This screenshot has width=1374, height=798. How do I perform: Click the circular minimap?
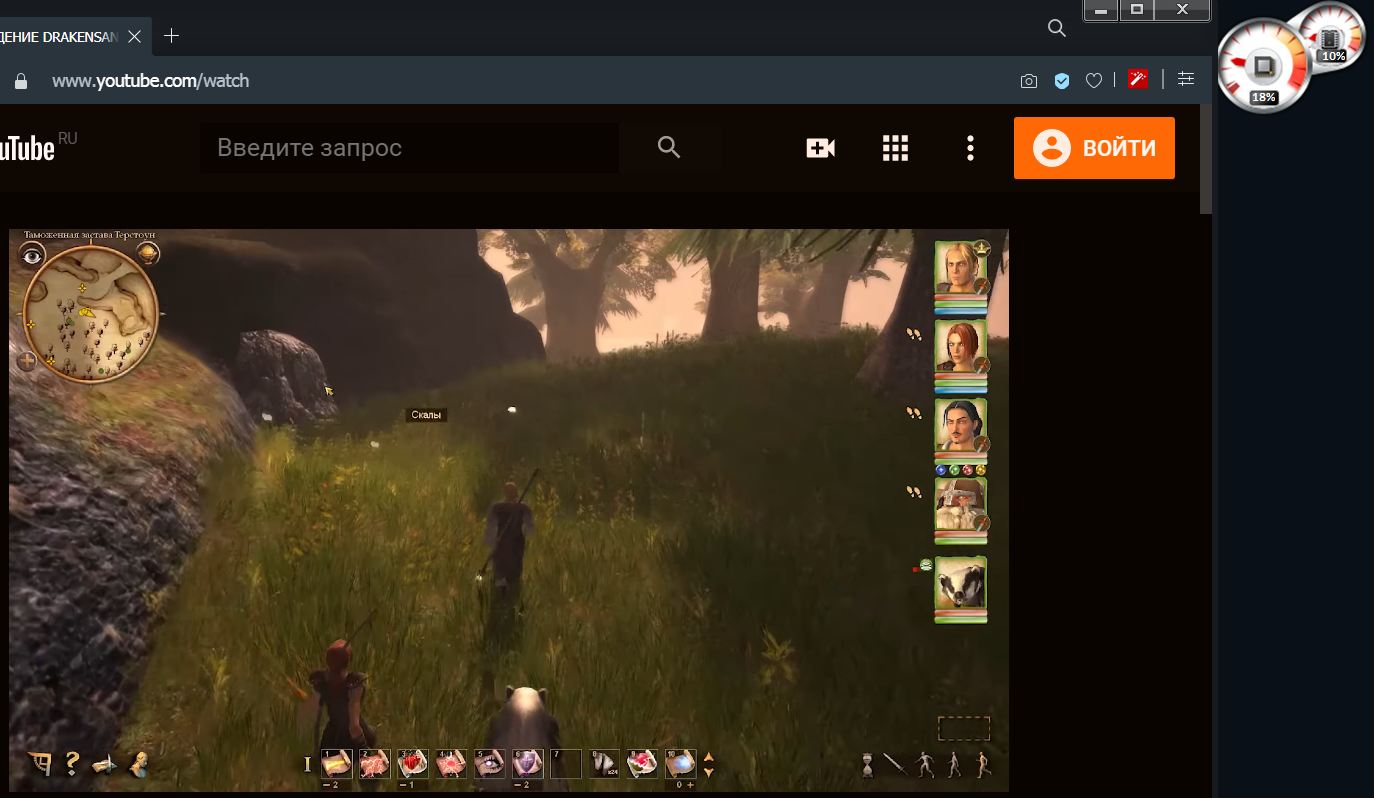pyautogui.click(x=90, y=316)
